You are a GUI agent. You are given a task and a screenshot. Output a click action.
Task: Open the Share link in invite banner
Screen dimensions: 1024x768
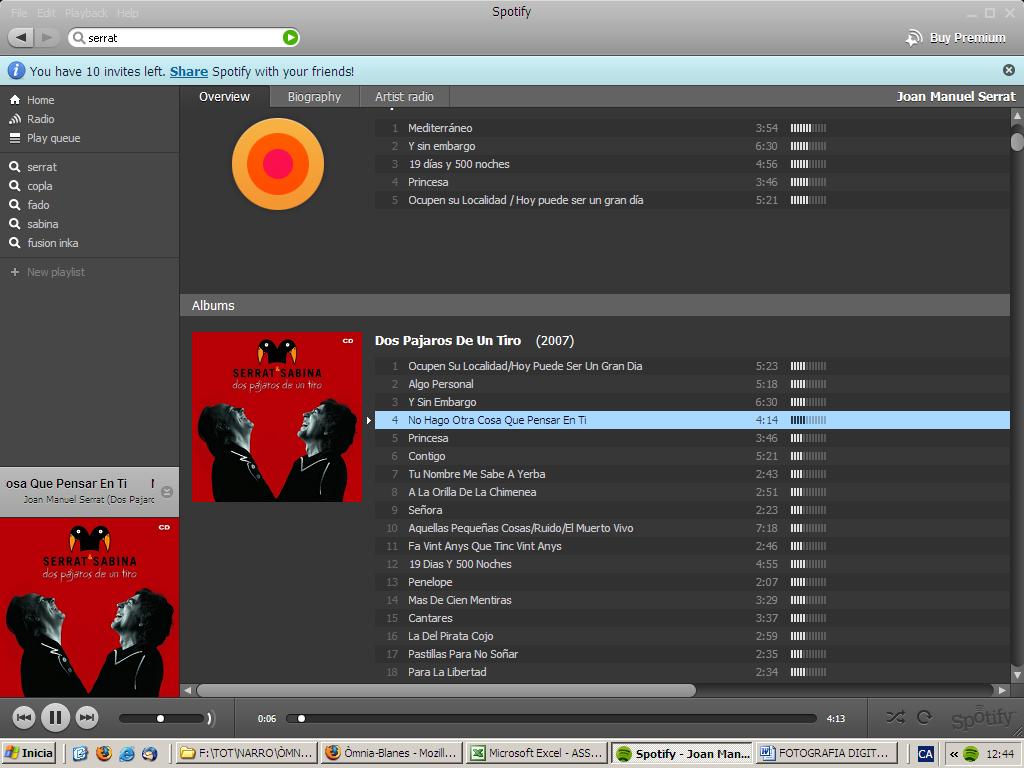click(x=189, y=71)
